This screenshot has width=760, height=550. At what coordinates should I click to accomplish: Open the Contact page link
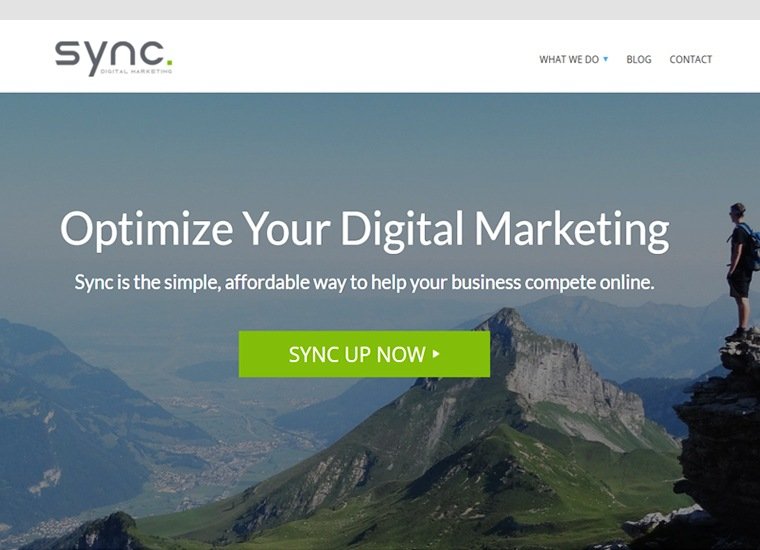pyautogui.click(x=691, y=59)
